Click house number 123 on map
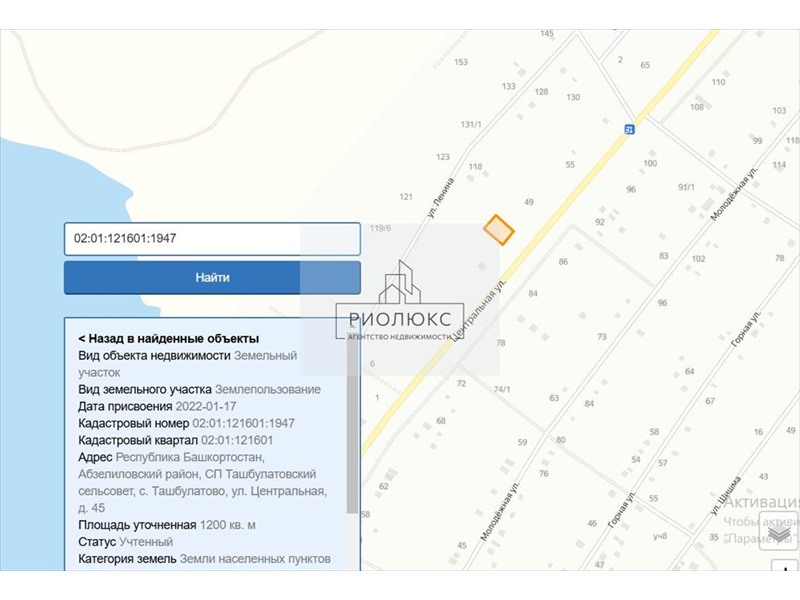Viewport: 800px width, 600px height. coord(443,157)
